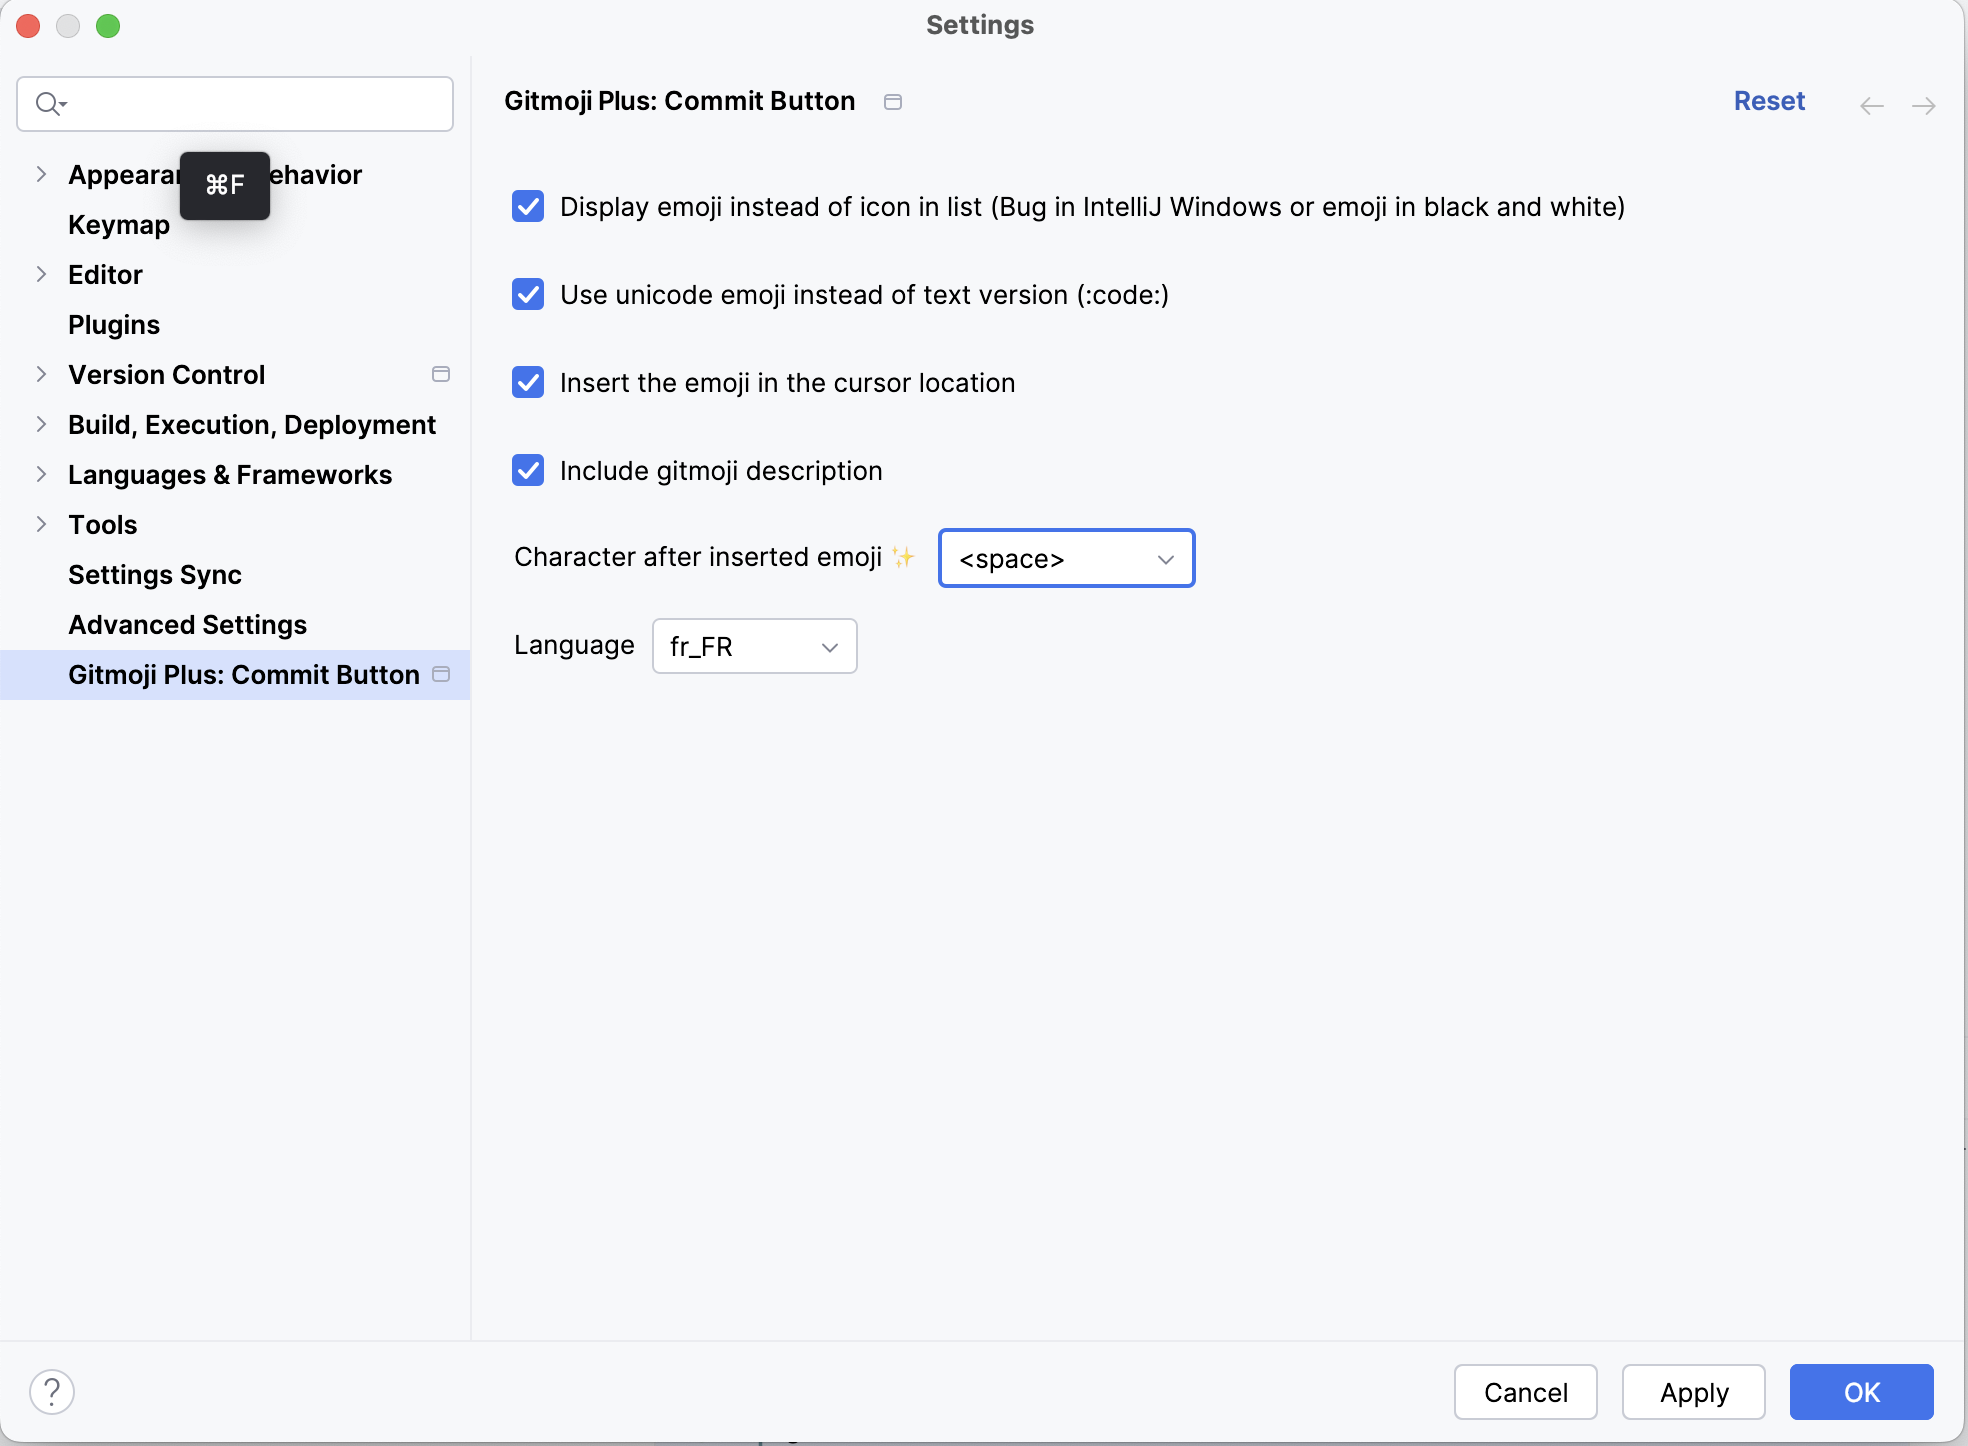Toggle Use unicode emoji checkbox
Viewport: 1968px width, 1446px height.
[x=528, y=295]
